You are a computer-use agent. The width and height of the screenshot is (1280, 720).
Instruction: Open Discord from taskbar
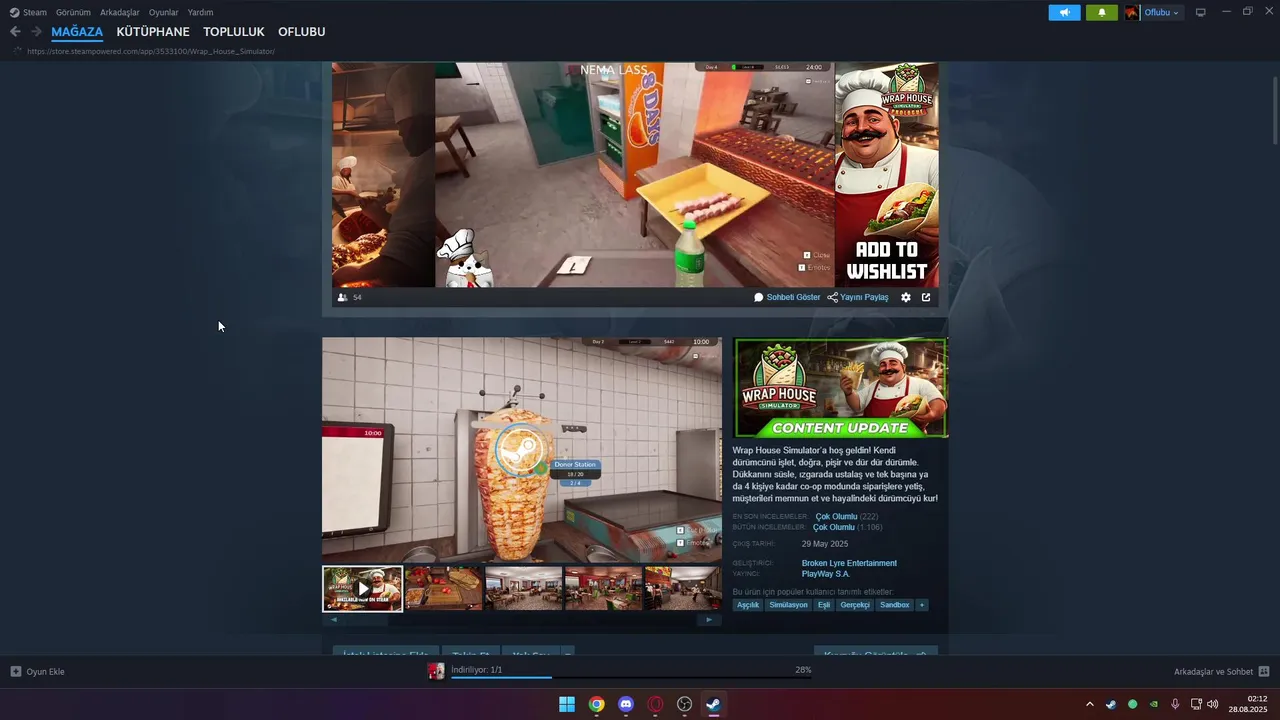[626, 704]
